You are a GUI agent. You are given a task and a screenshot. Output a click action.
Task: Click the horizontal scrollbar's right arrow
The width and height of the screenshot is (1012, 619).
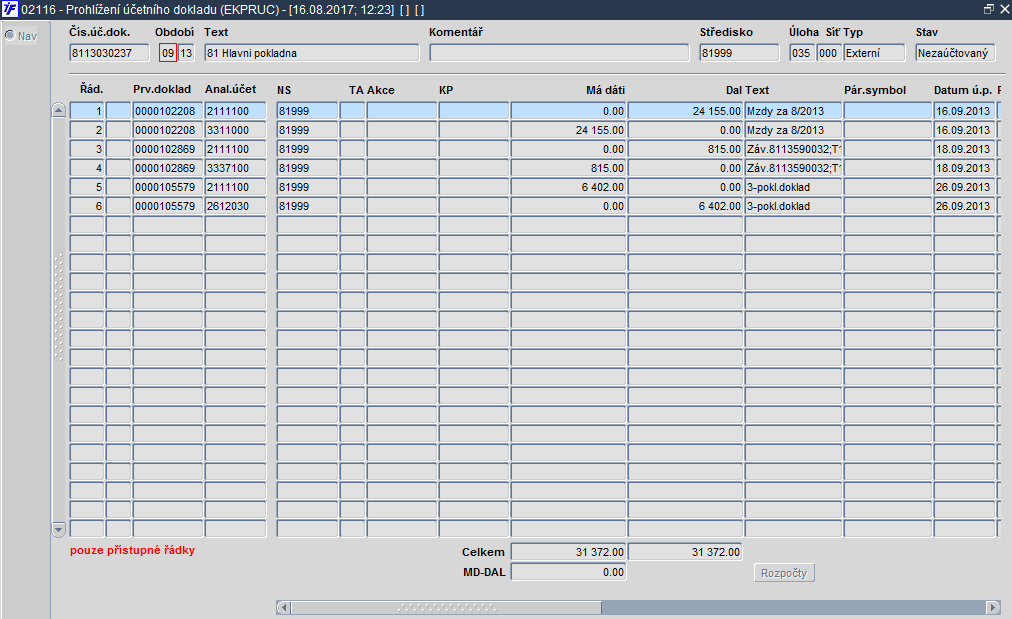pos(993,607)
